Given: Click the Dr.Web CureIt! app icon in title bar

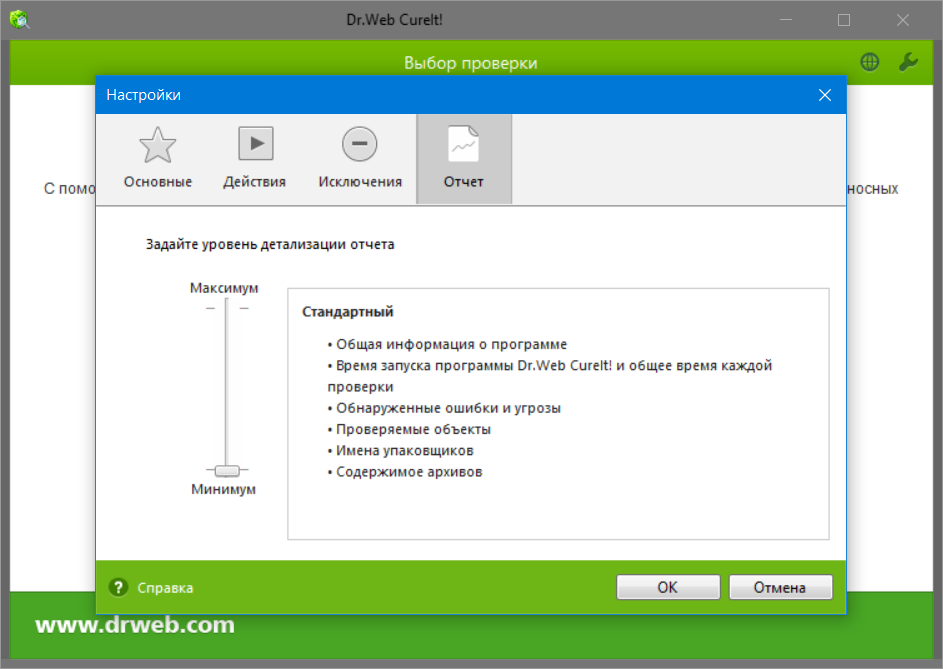Looking at the screenshot, I should pyautogui.click(x=20, y=19).
